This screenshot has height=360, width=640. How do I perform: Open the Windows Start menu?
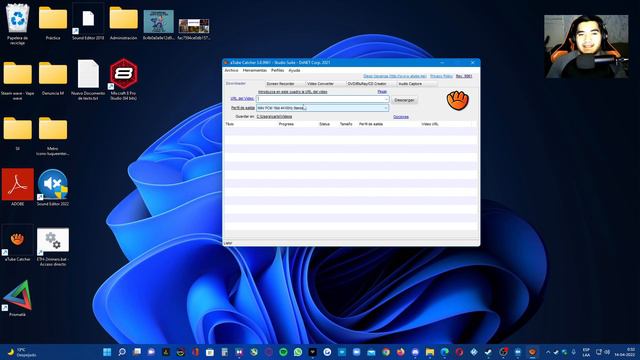coord(107,352)
